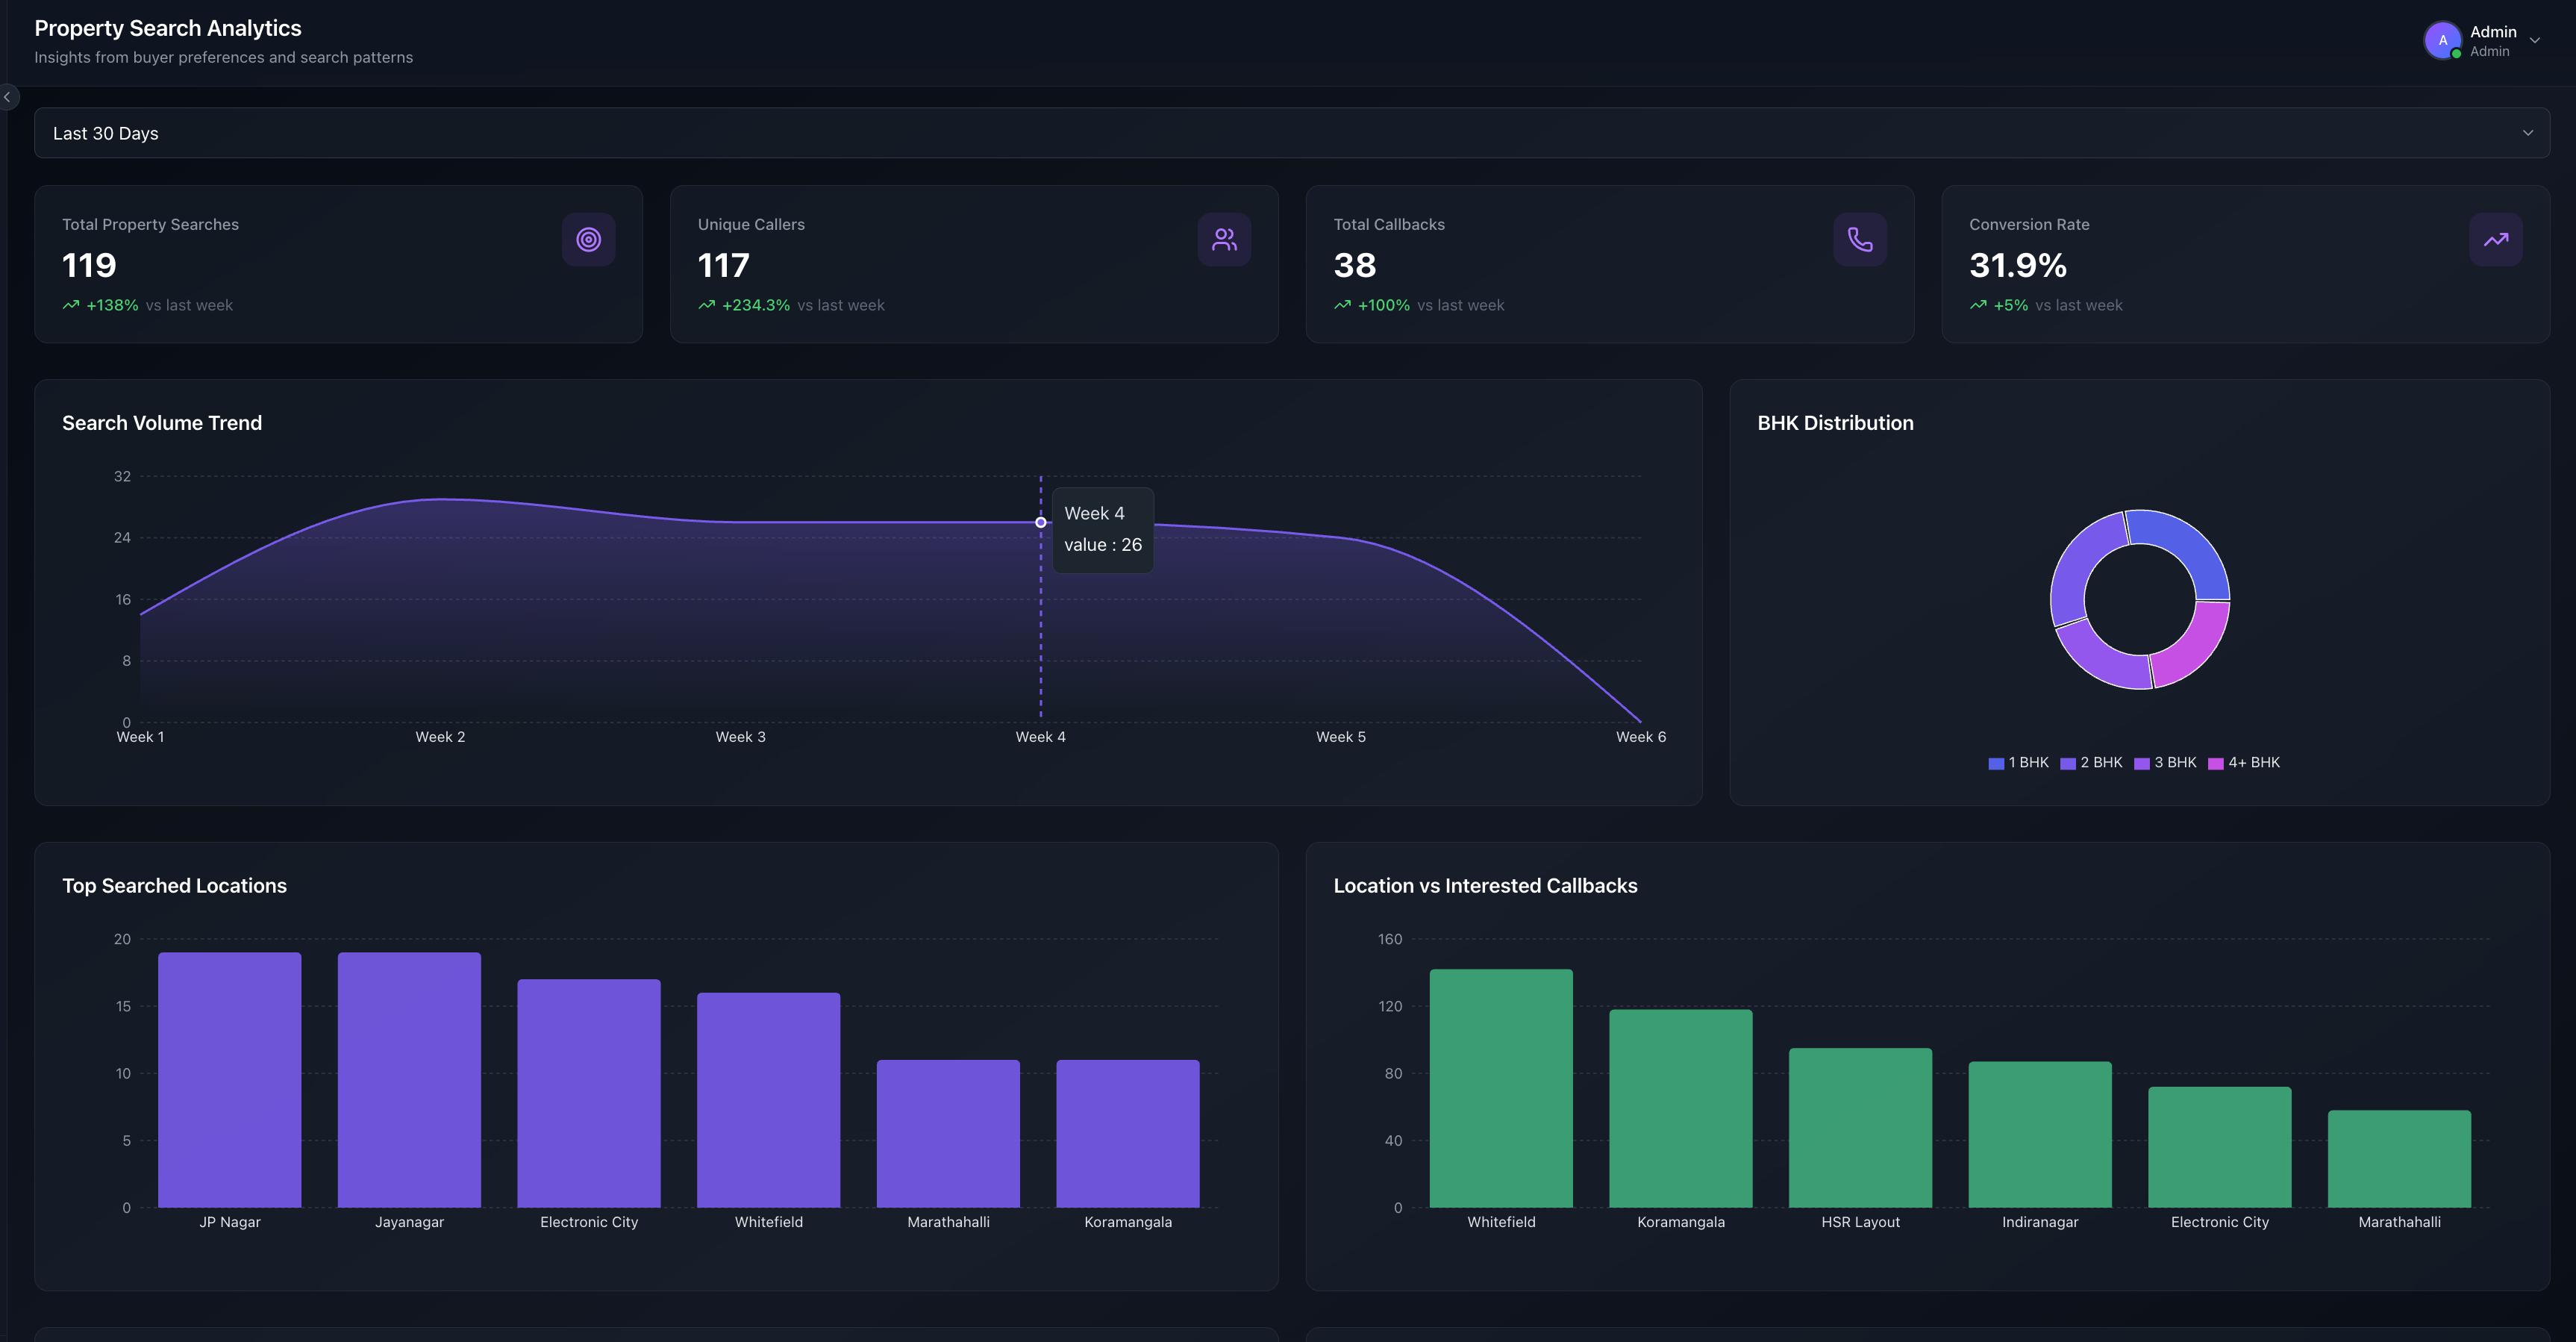Toggle the 1 BHK legend entry
The height and width of the screenshot is (1342, 2576).
coord(2019,762)
